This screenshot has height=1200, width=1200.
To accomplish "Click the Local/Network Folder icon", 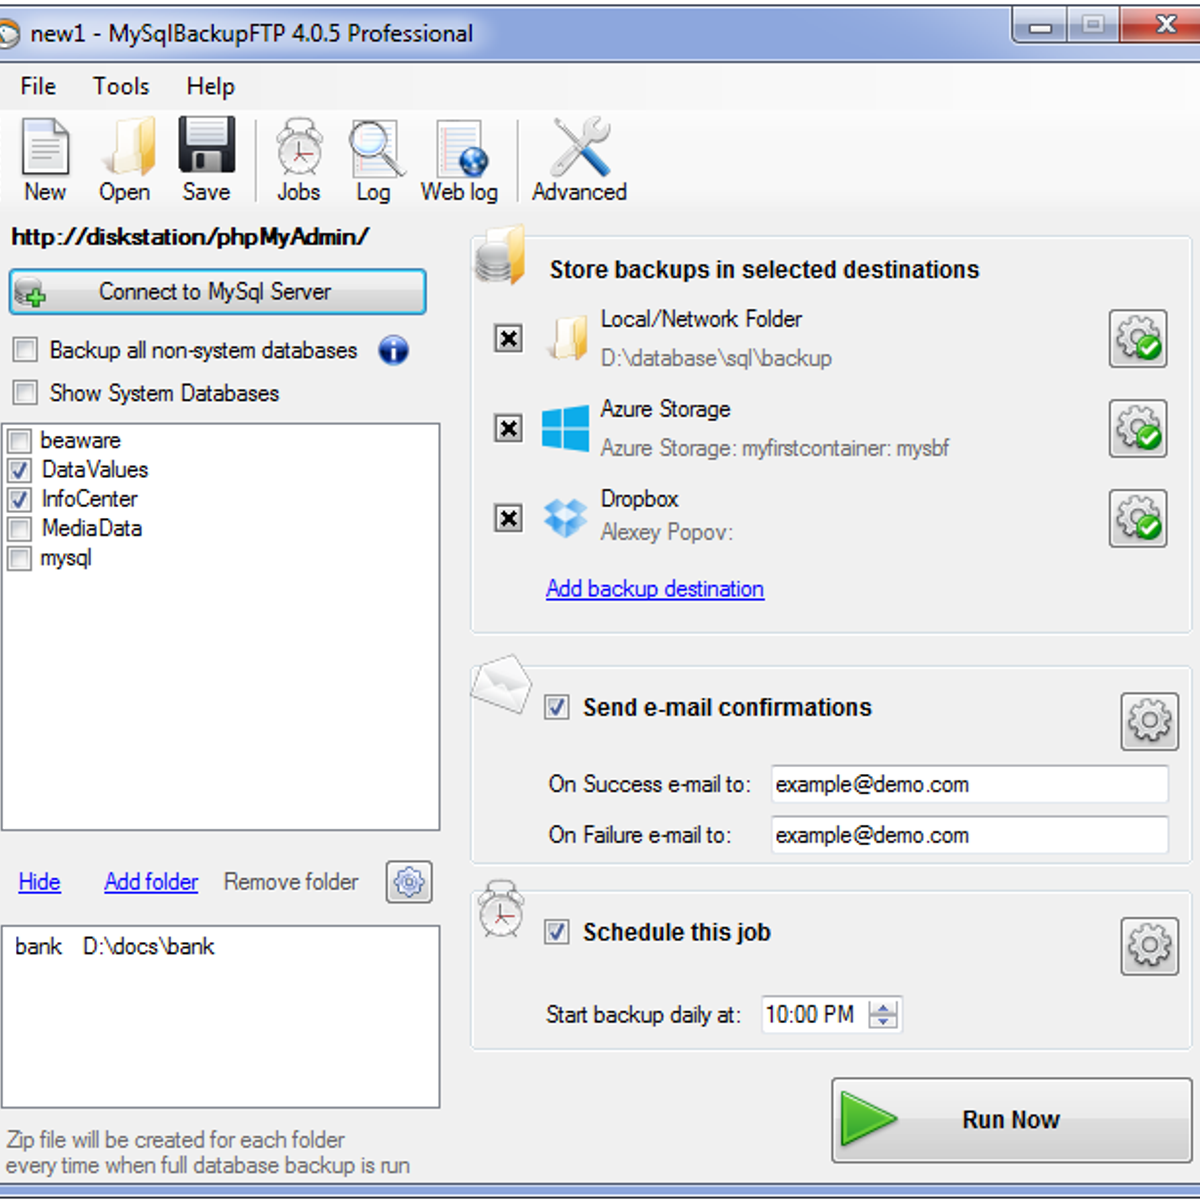I will [x=568, y=339].
